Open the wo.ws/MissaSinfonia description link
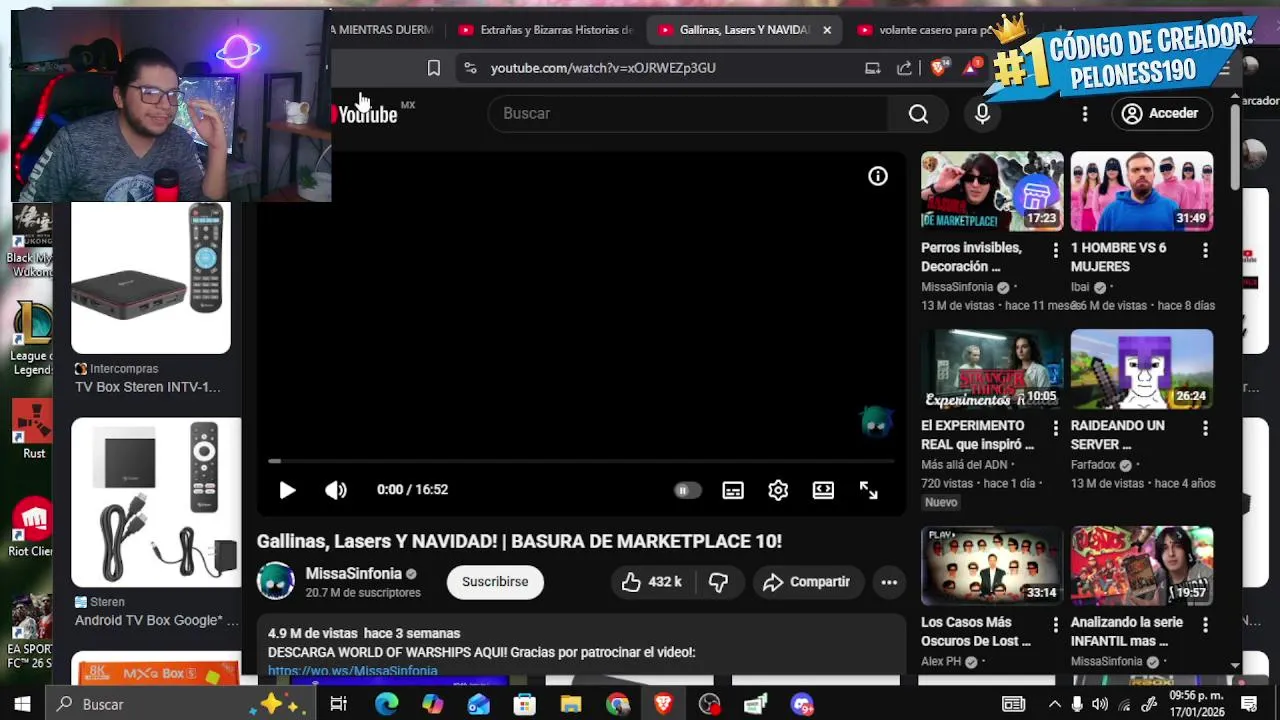 (352, 671)
